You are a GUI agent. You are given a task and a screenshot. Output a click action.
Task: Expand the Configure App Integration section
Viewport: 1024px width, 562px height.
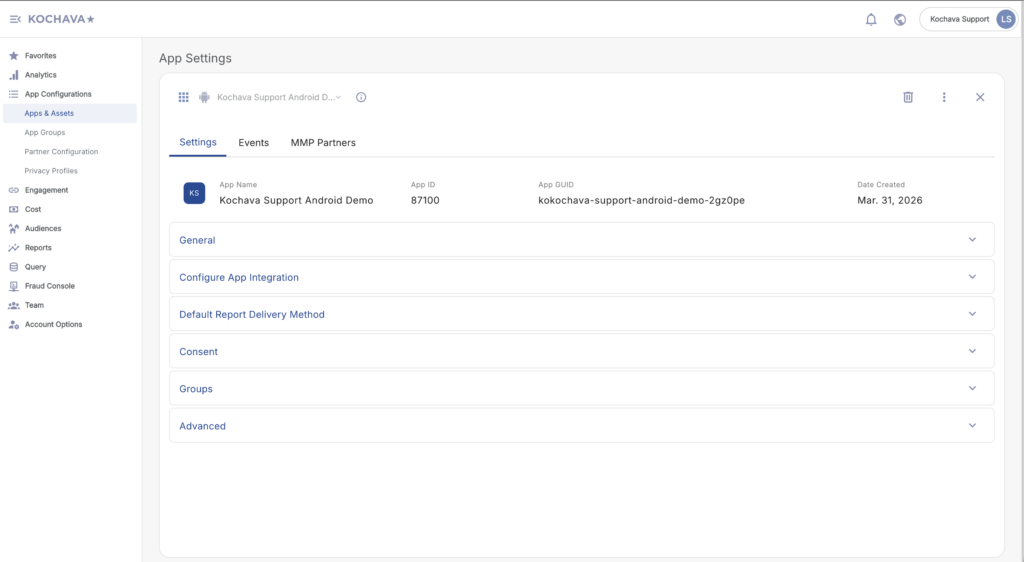point(581,277)
